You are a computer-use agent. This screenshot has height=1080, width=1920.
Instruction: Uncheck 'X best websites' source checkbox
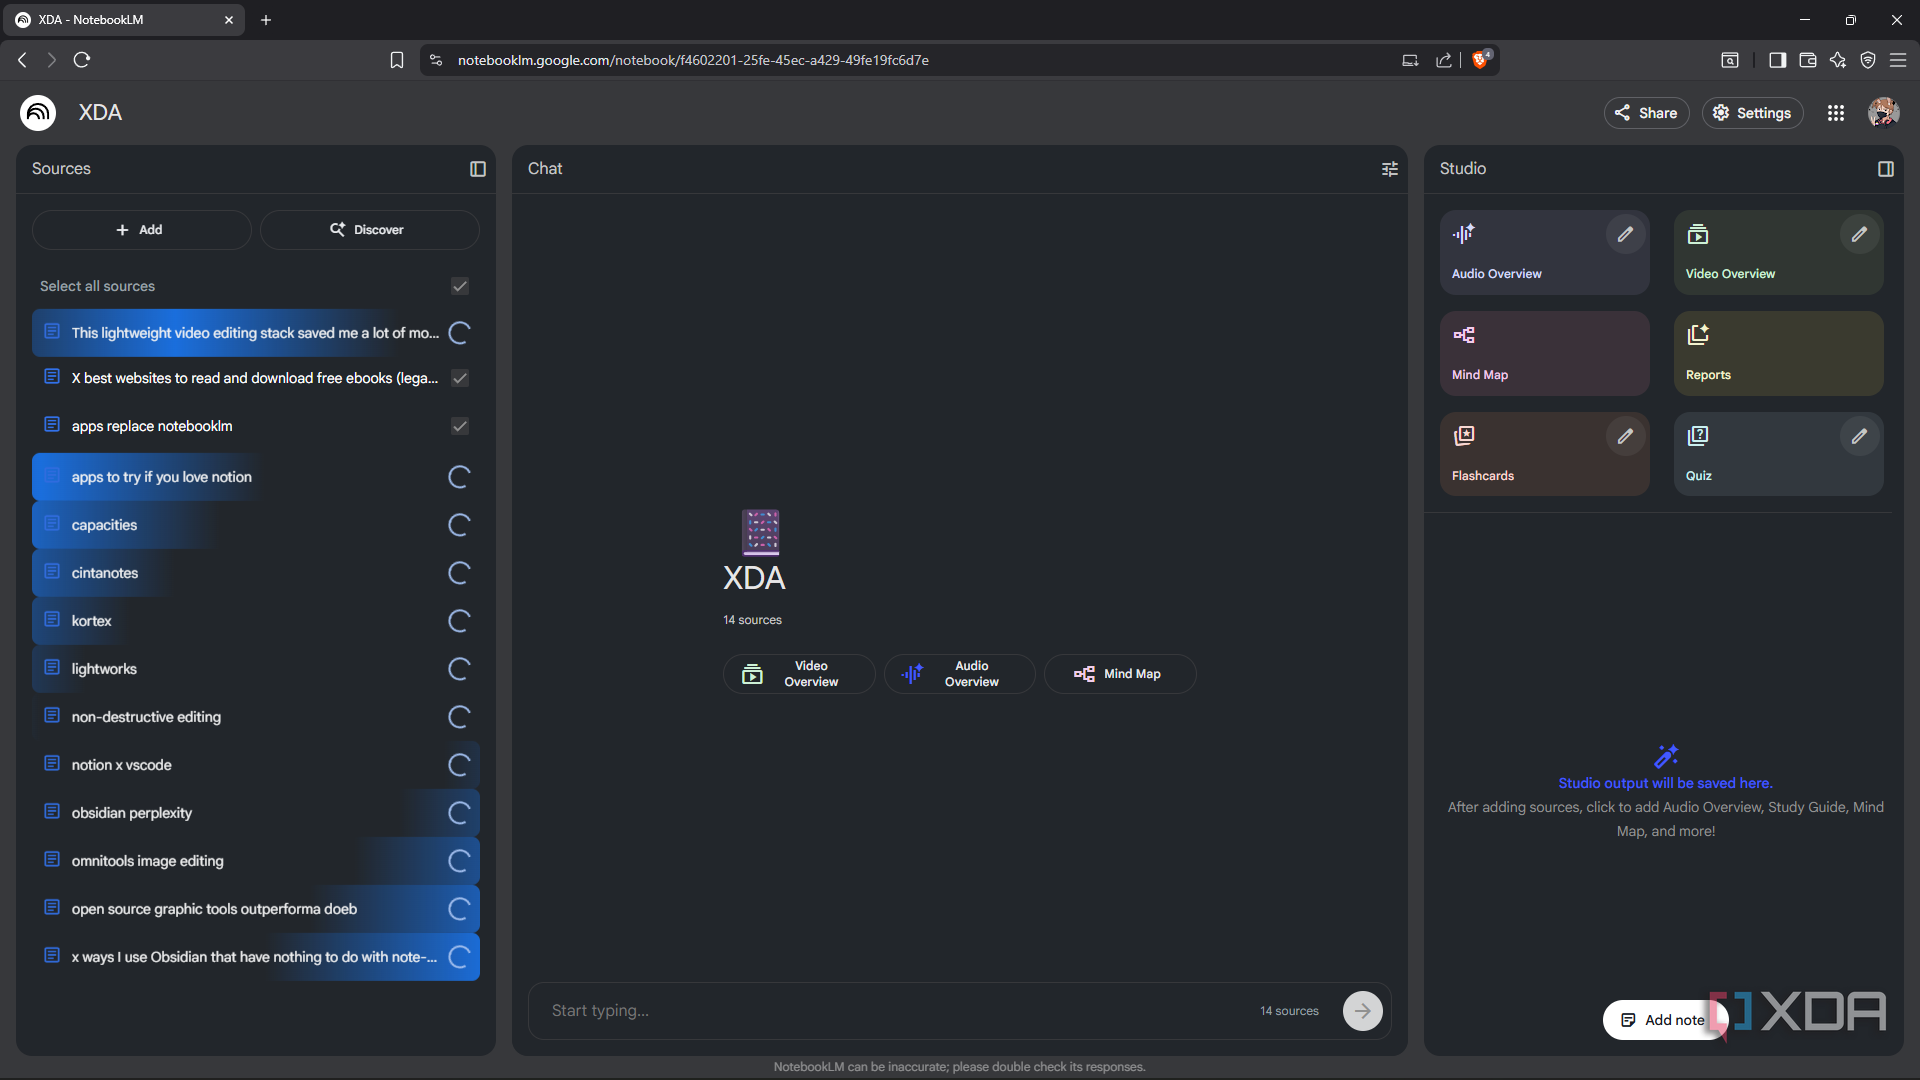pyautogui.click(x=460, y=378)
